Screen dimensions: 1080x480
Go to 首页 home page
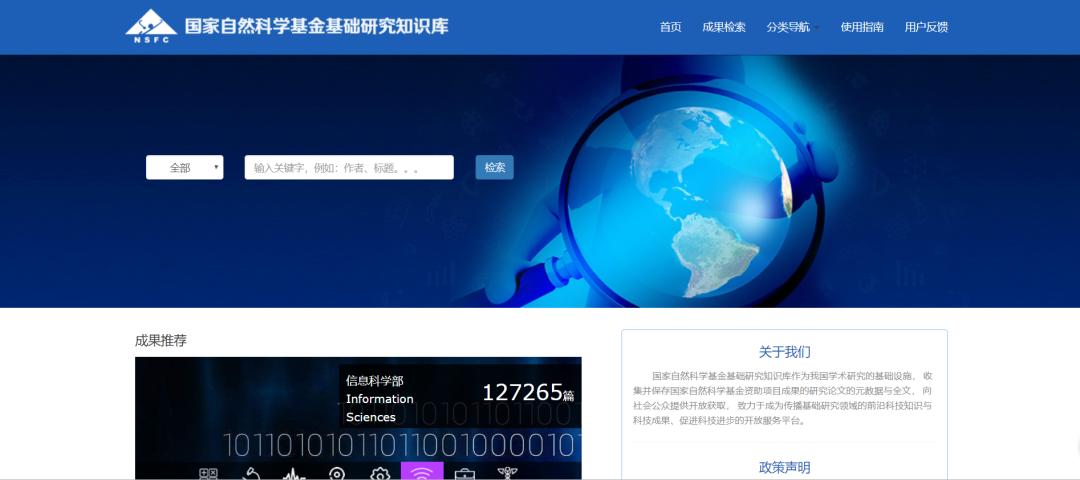(670, 27)
